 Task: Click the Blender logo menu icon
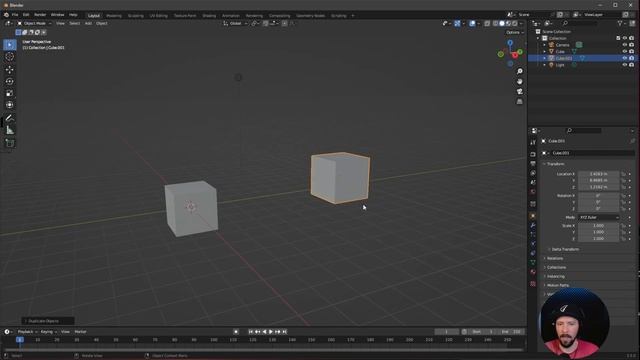(6, 15)
